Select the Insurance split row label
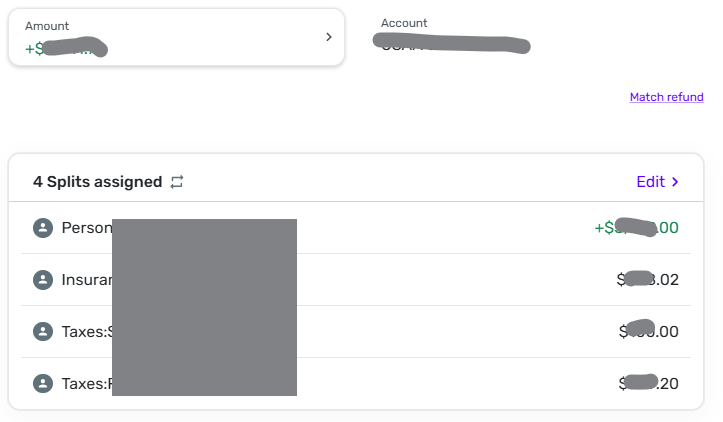The image size is (723, 422). (x=86, y=280)
